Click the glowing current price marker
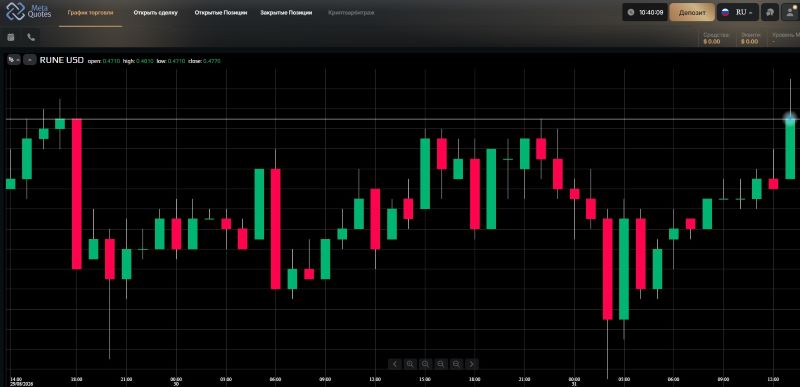This screenshot has width=800, height=387. tap(790, 119)
